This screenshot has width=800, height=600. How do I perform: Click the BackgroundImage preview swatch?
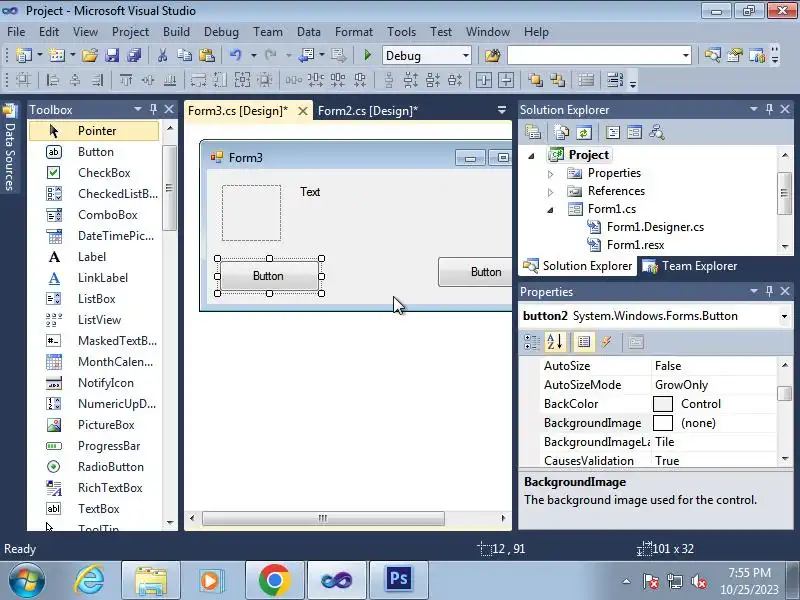663,423
